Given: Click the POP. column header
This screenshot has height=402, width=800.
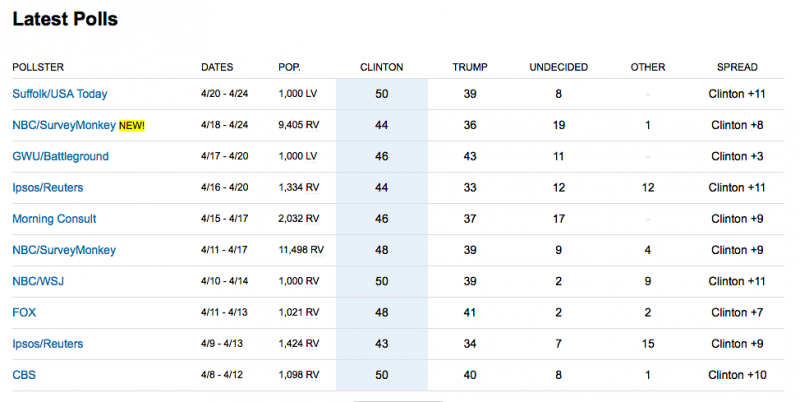Looking at the screenshot, I should [x=289, y=67].
